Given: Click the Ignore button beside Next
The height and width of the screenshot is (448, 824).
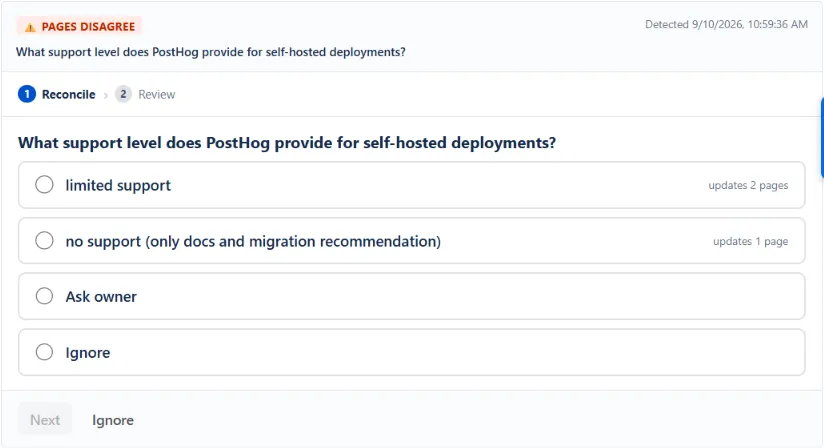Looking at the screenshot, I should pos(113,420).
